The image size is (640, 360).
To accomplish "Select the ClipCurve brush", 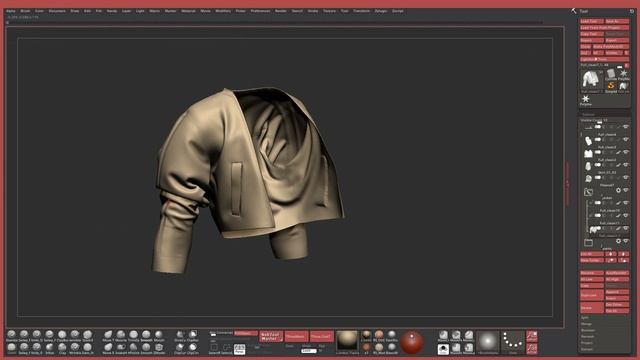I will pyautogui.click(x=180, y=348).
